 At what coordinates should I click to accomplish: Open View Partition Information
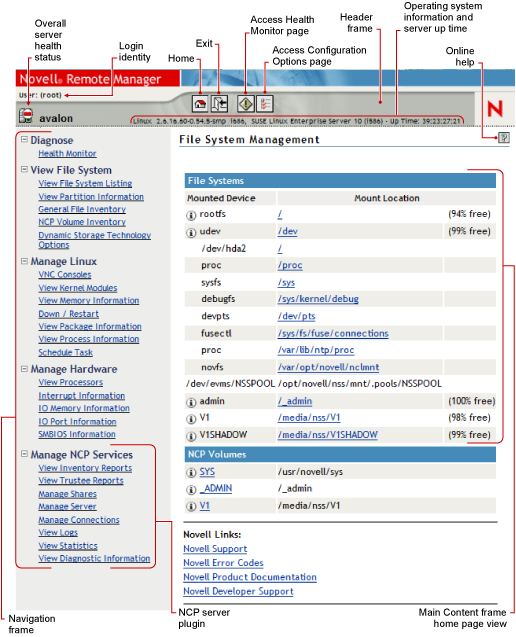pyautogui.click(x=91, y=197)
